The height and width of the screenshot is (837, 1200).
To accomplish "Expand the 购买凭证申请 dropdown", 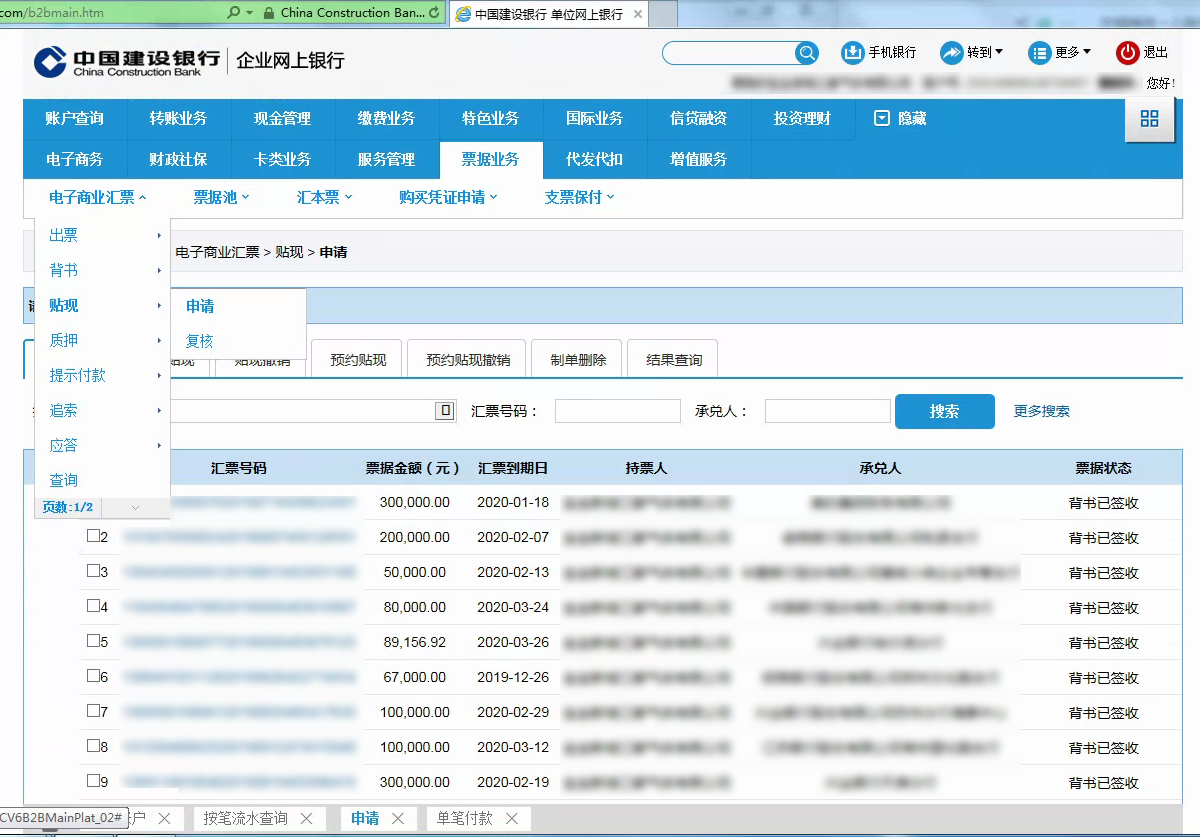I will click(x=448, y=198).
